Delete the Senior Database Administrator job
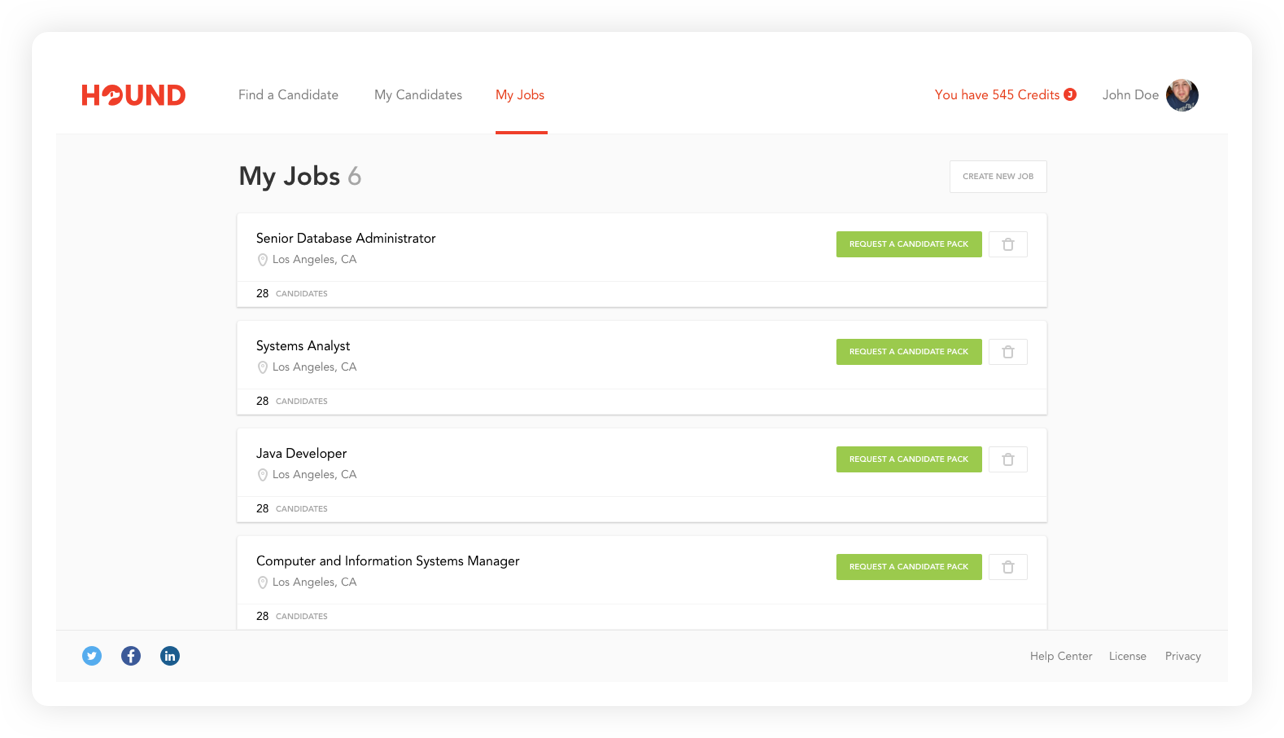1284x738 pixels. 1008,244
